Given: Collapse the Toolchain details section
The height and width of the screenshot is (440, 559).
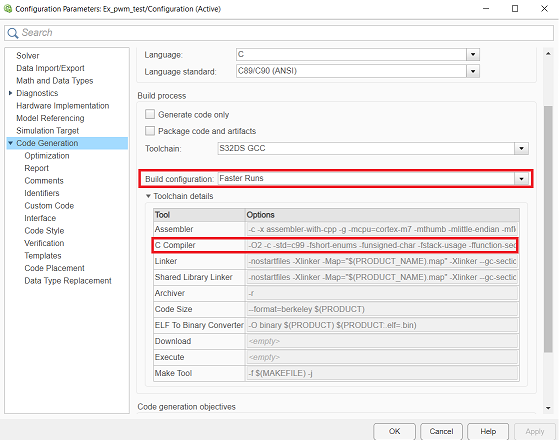Looking at the screenshot, I should pos(148,196).
